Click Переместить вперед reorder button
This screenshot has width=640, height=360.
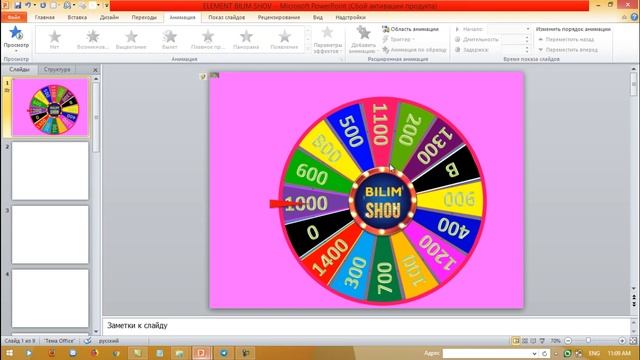click(568, 50)
